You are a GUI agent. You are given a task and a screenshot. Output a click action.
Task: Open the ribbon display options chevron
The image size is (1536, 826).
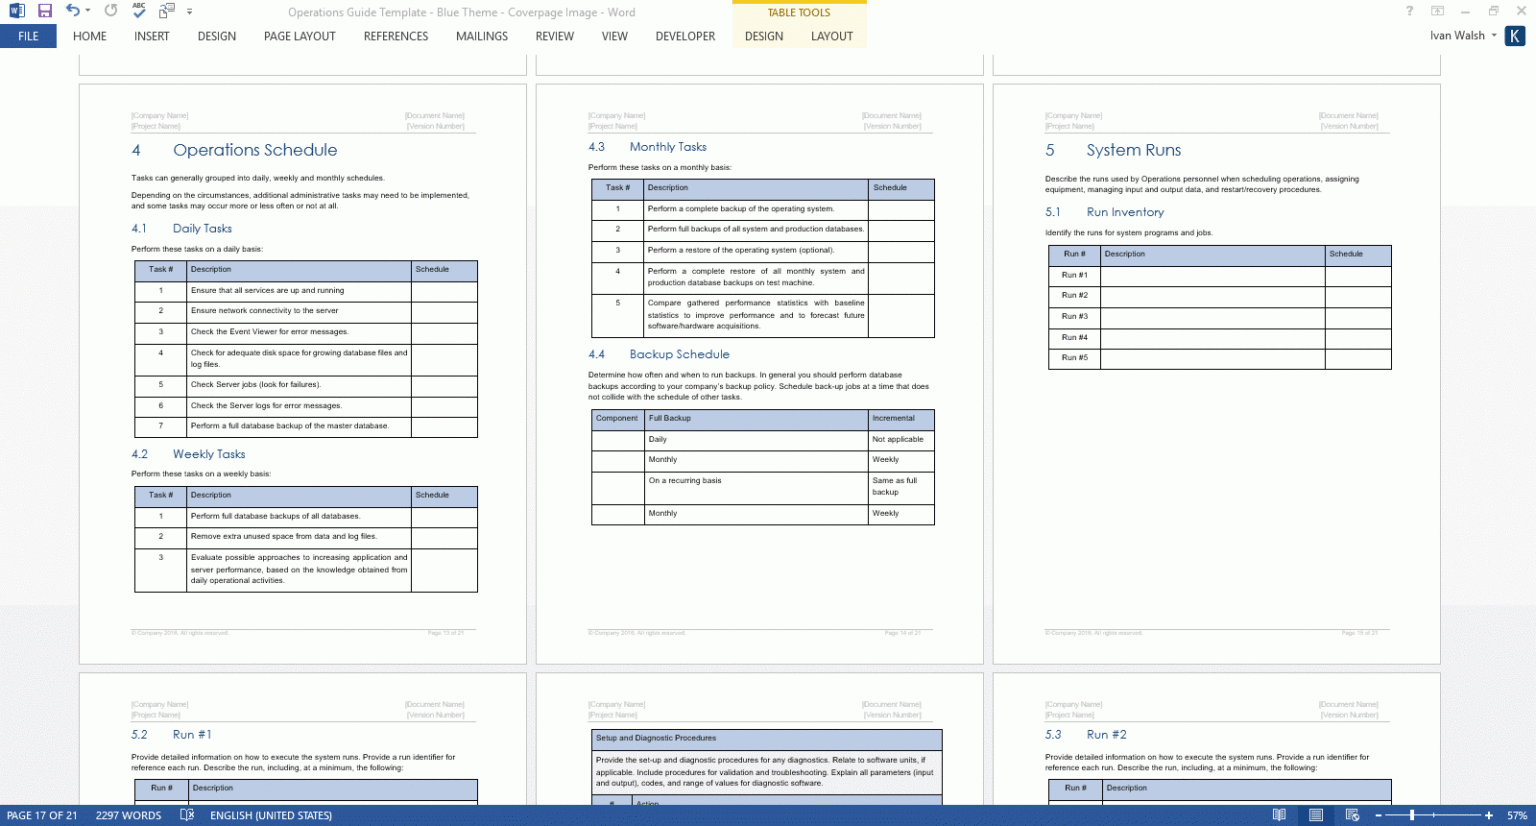click(1437, 11)
